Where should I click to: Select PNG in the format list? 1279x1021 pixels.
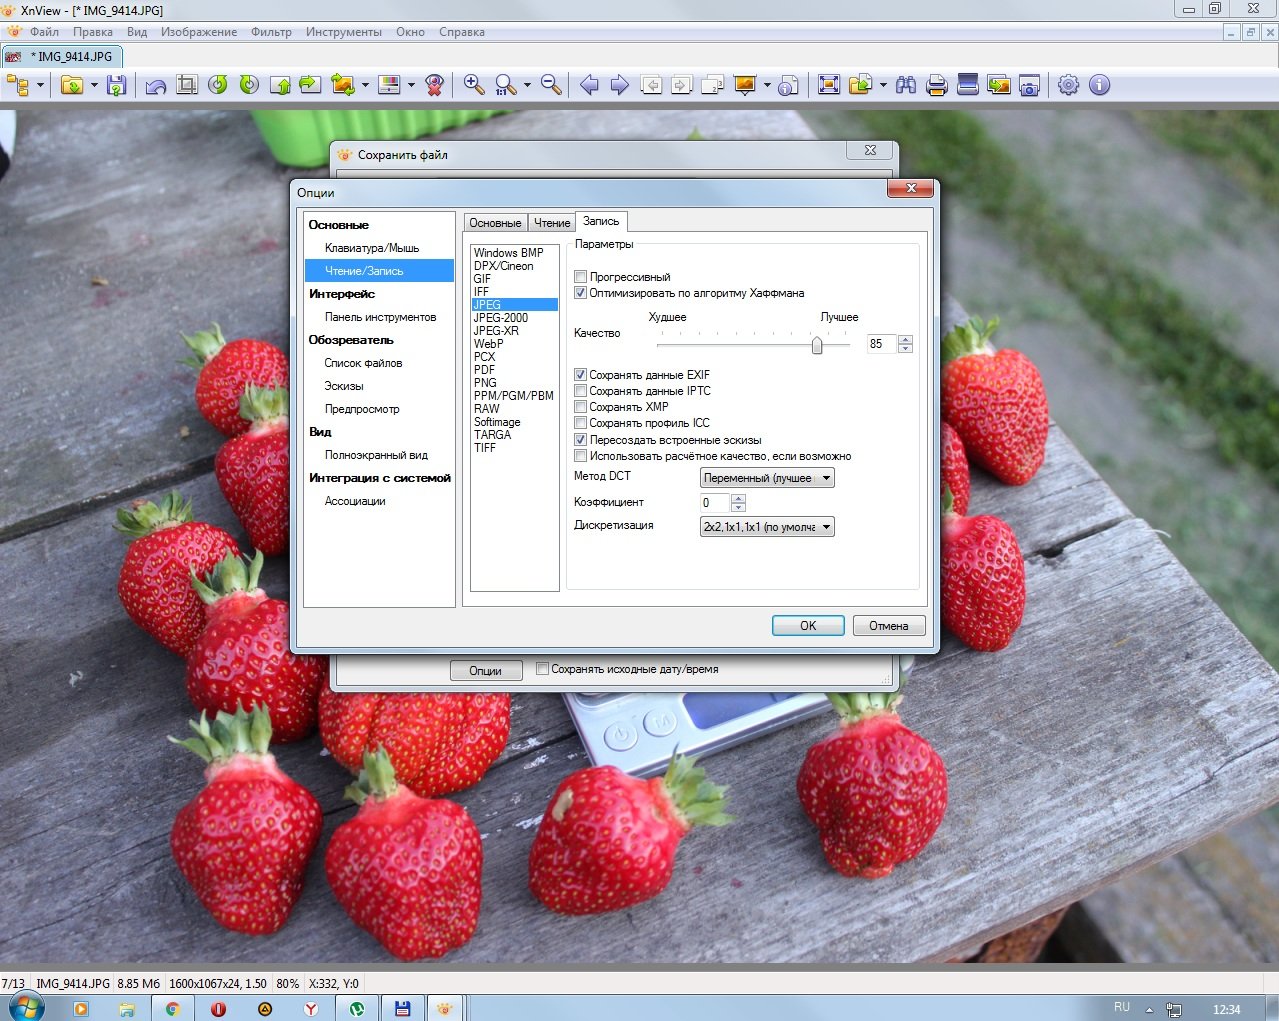point(485,383)
